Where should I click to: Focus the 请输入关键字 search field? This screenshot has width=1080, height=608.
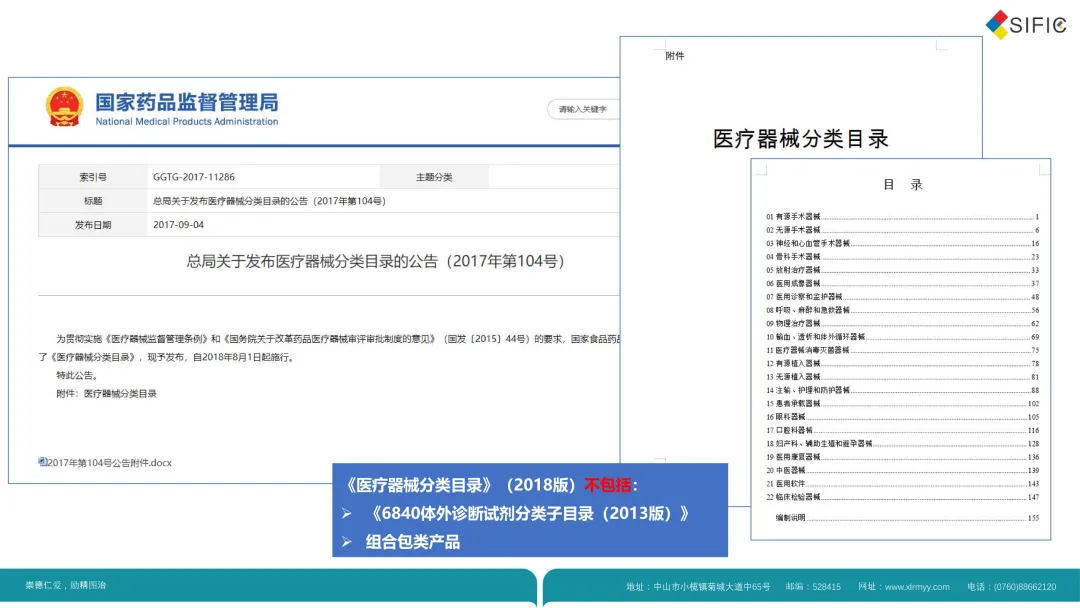[583, 109]
